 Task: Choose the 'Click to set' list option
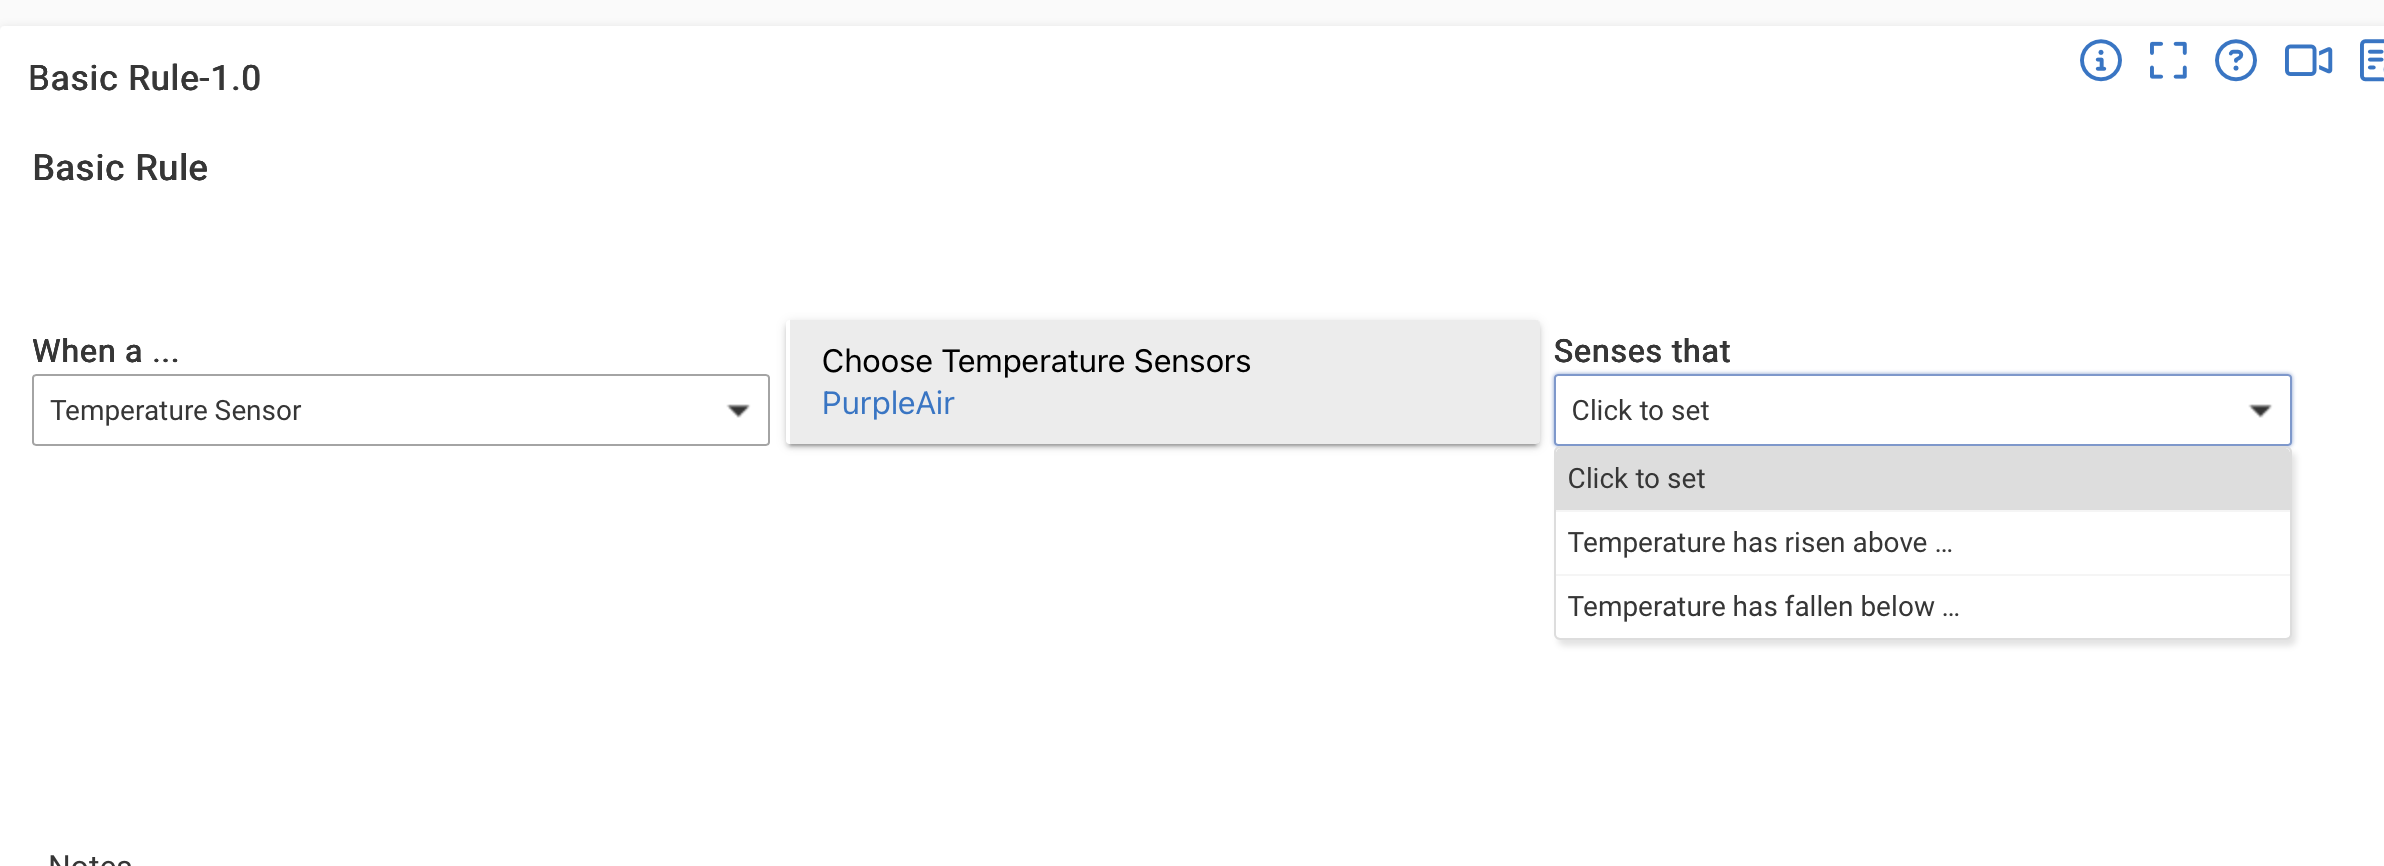pyautogui.click(x=1922, y=478)
